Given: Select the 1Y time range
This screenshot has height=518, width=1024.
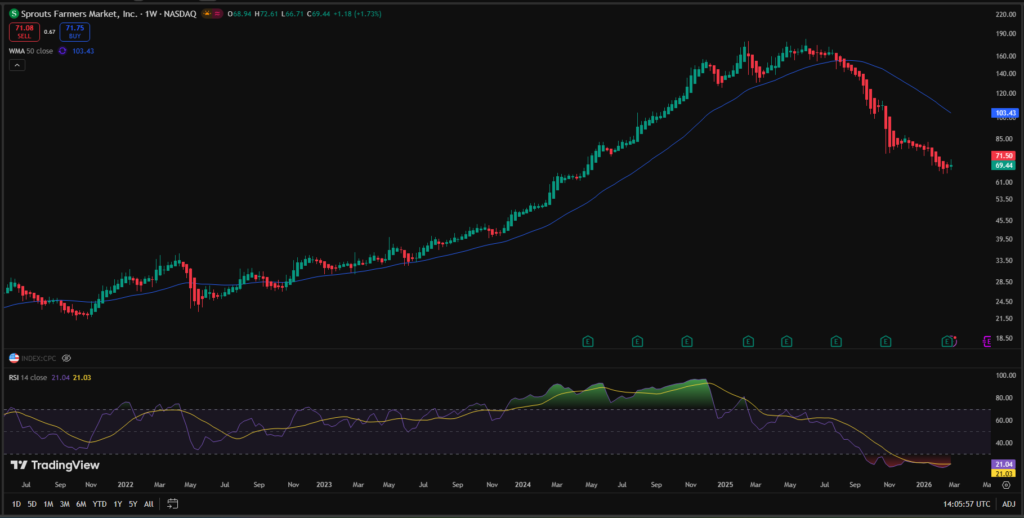Looking at the screenshot, I should (x=117, y=504).
